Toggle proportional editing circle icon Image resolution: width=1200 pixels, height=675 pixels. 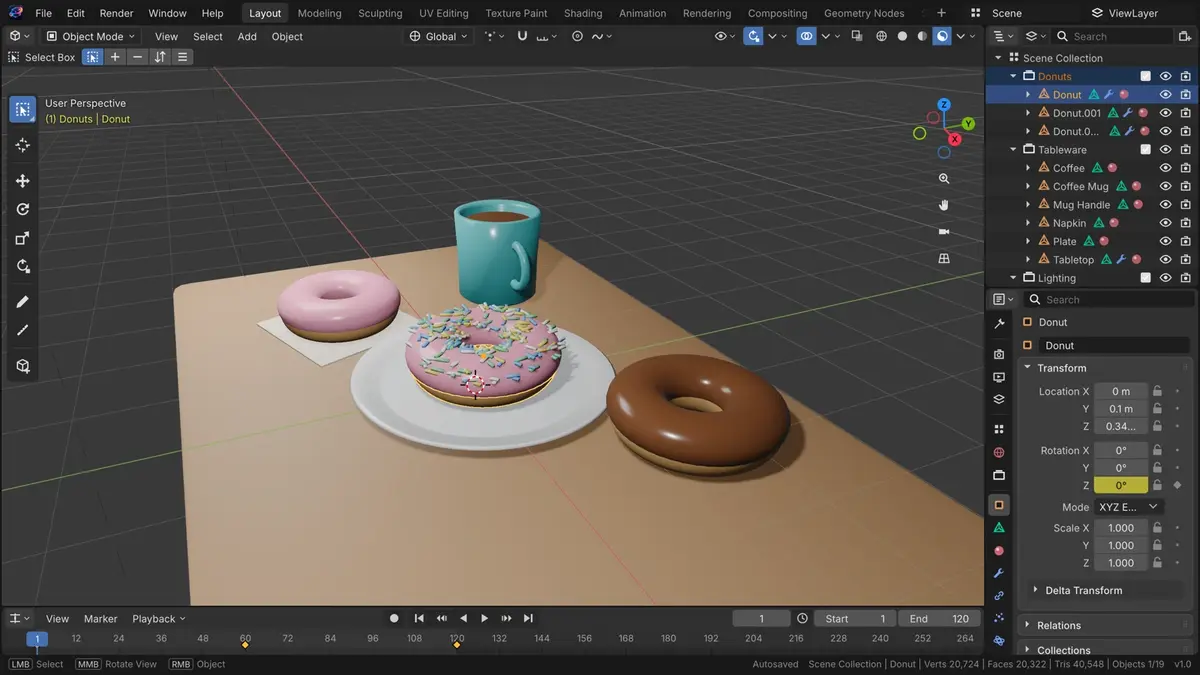click(x=577, y=36)
